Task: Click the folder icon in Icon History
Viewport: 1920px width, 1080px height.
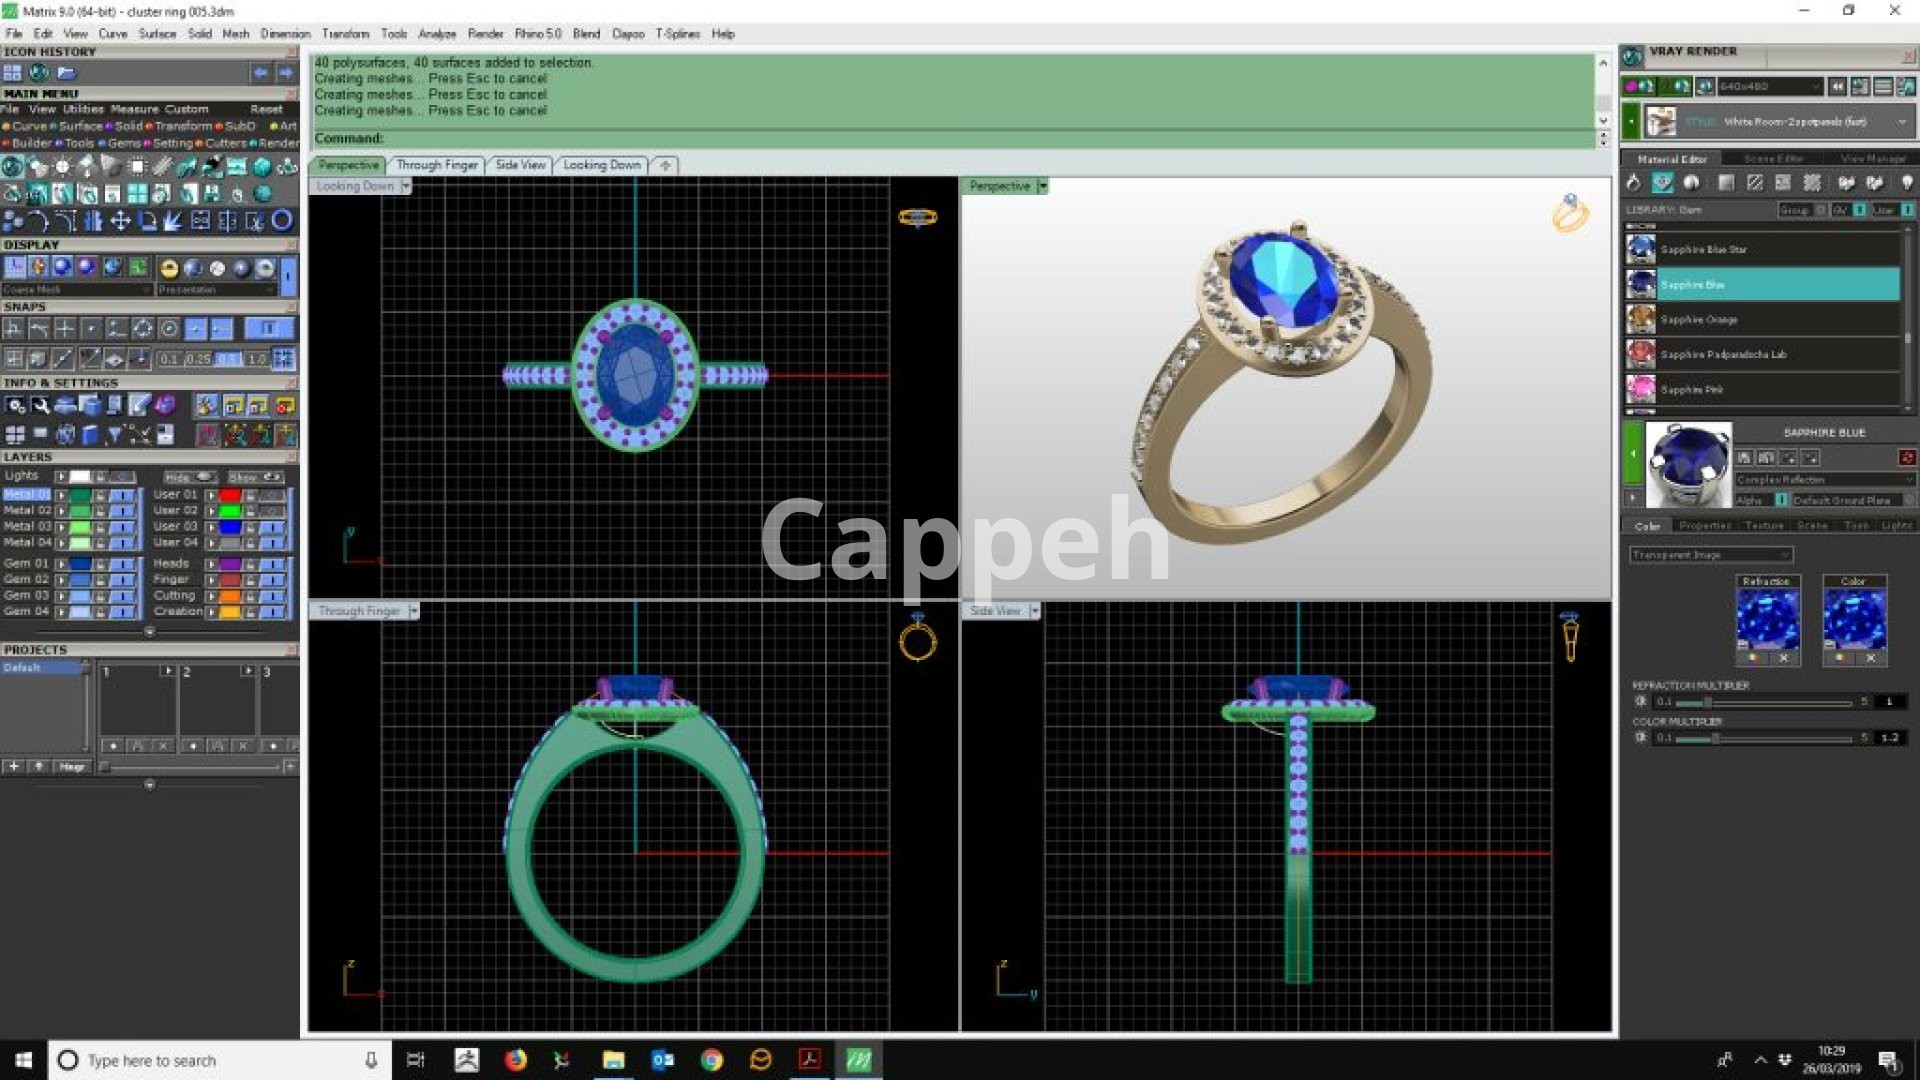Action: (66, 73)
